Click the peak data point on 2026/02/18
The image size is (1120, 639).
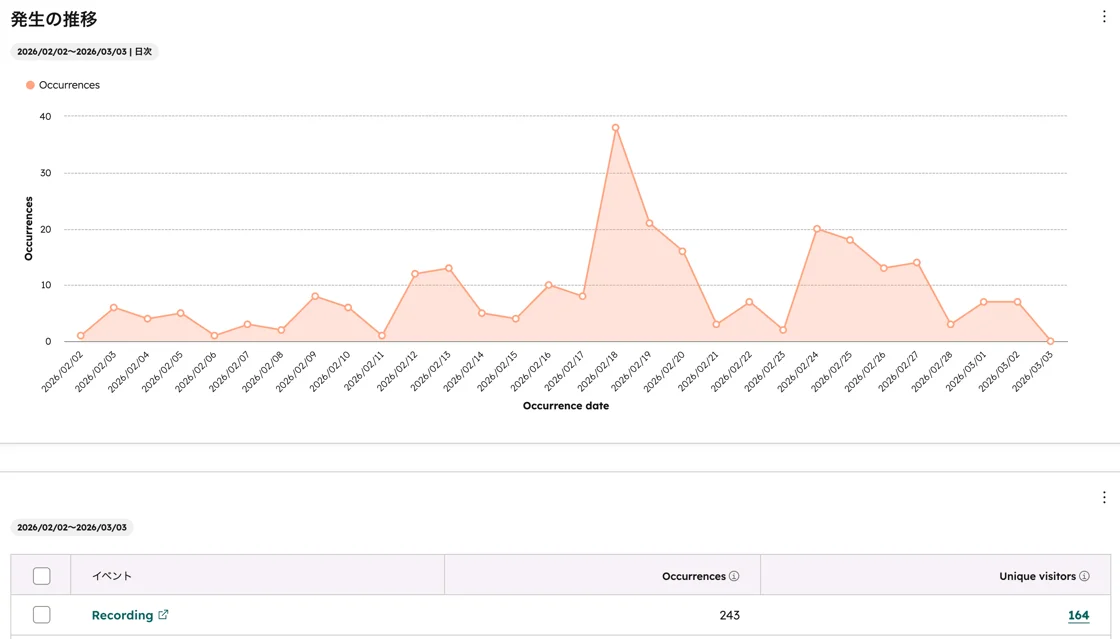point(616,128)
